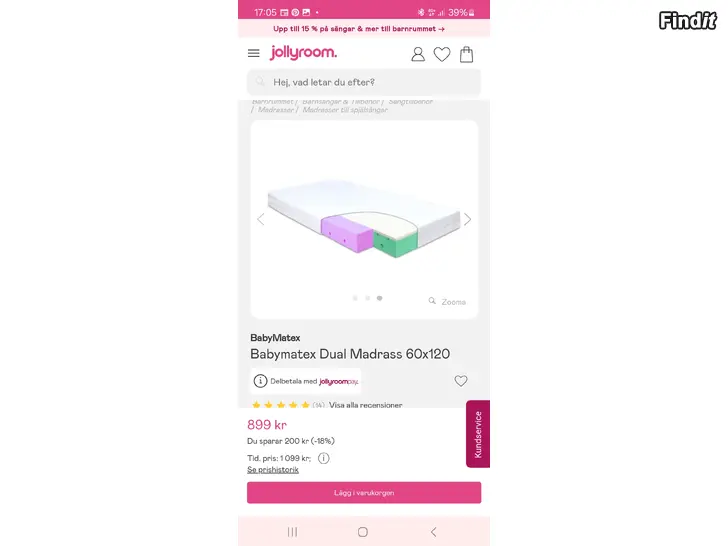
Task: Show the previous product image
Action: (x=261, y=219)
